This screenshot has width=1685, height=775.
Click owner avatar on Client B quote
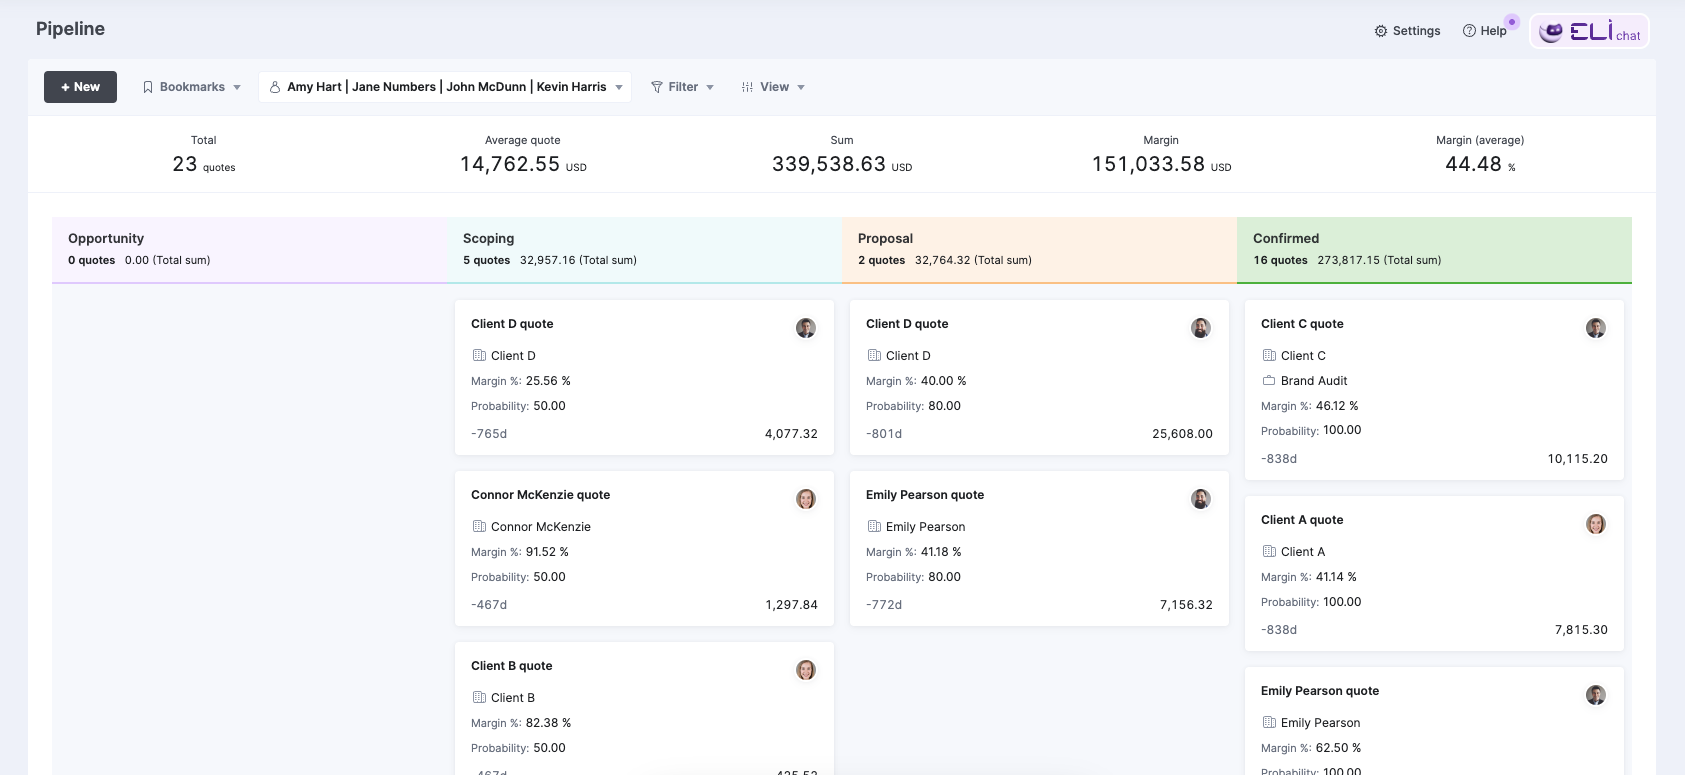(x=806, y=670)
